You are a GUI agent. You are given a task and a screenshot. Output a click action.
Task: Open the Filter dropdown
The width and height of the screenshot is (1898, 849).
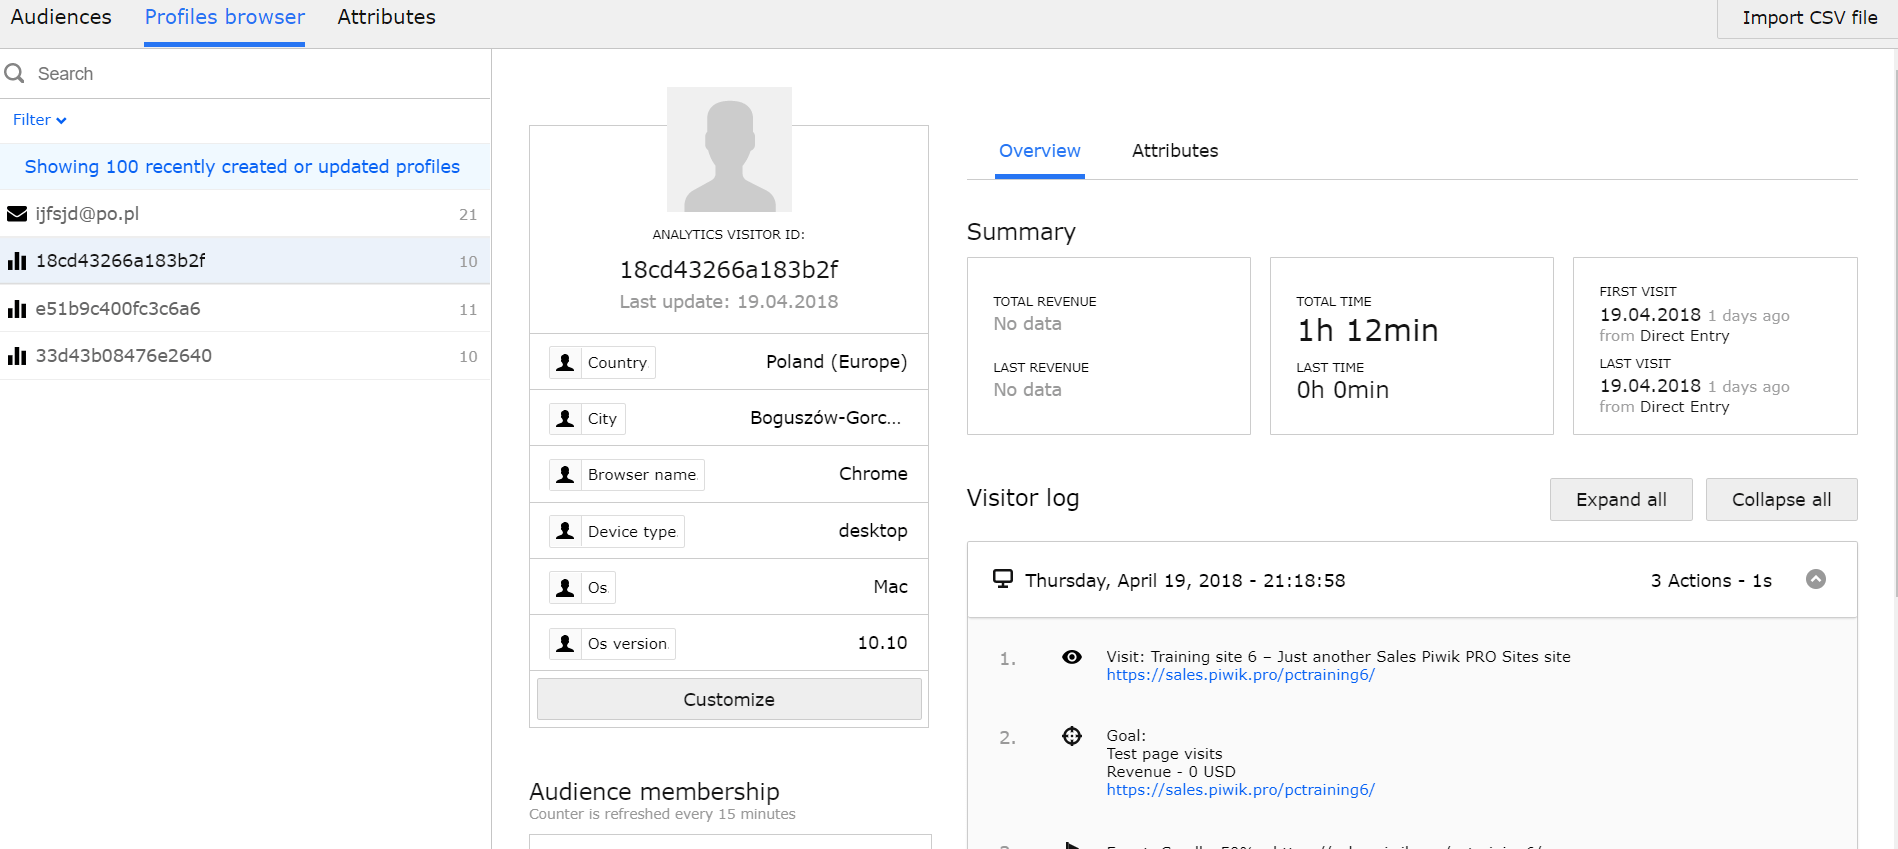coord(39,120)
